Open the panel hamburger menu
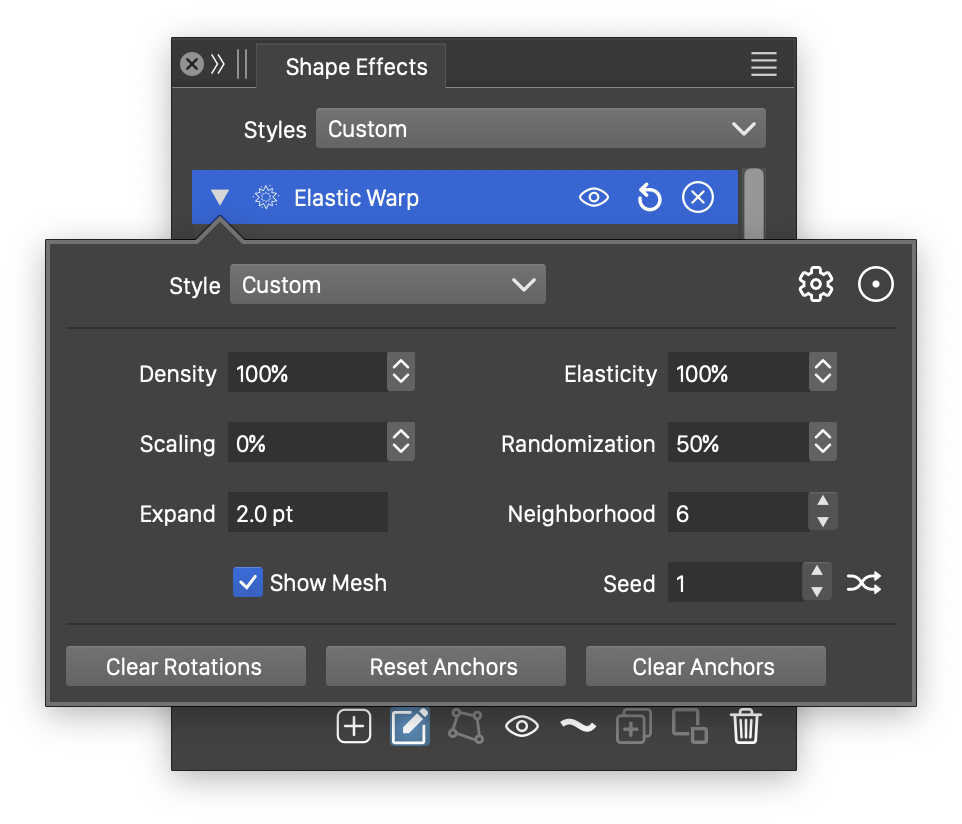This screenshot has height=824, width=962. pyautogui.click(x=764, y=65)
